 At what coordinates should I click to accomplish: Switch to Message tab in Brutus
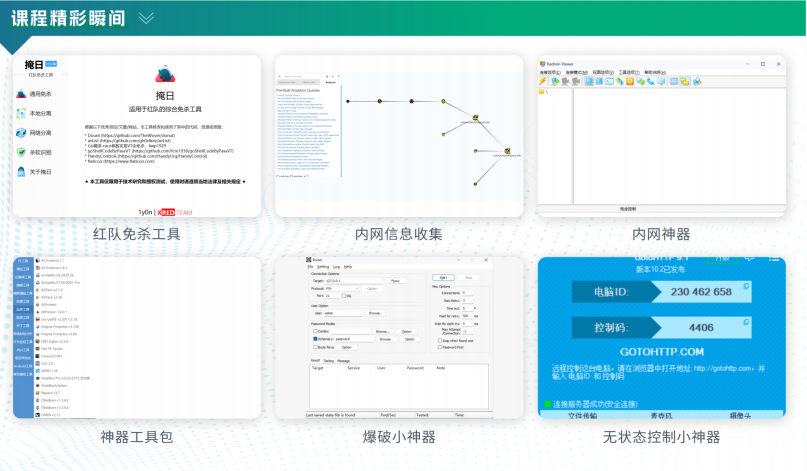point(343,361)
